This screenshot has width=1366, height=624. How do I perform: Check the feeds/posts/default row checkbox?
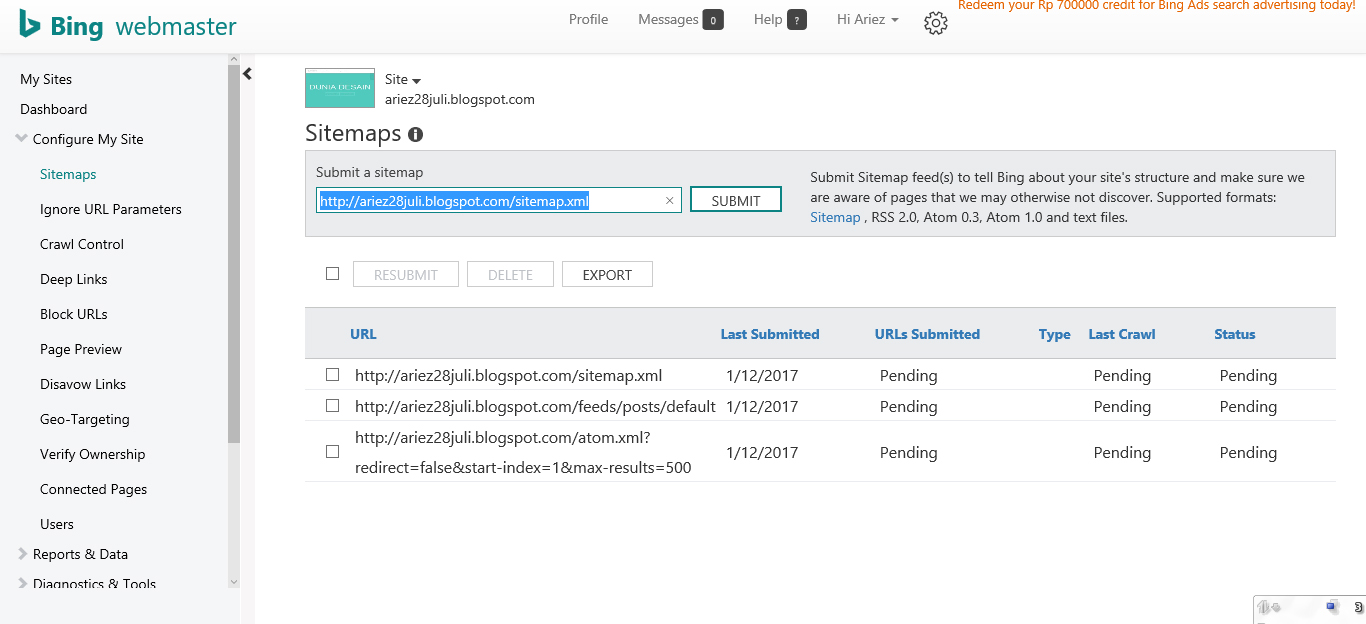tap(333, 406)
